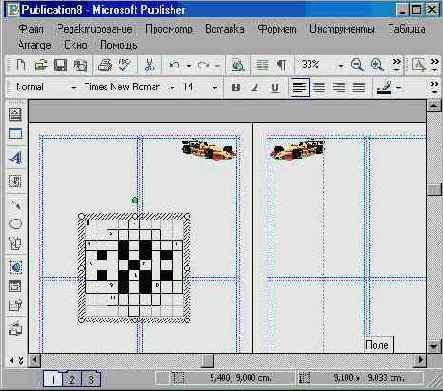Viewport: 443px width, 391px height.
Task: Click the Print icon in toolbar
Action: [x=105, y=65]
